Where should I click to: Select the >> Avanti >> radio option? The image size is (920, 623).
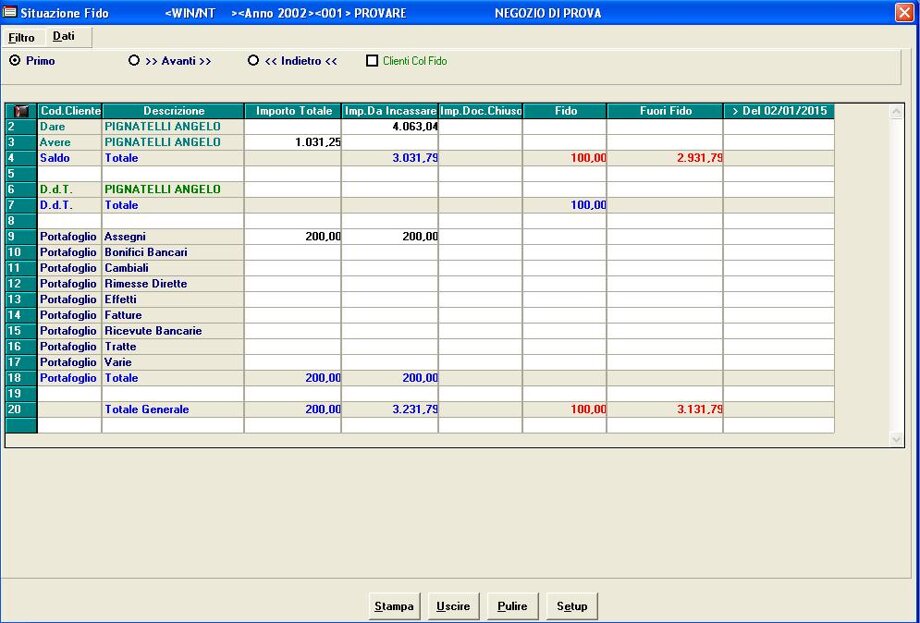click(134, 61)
